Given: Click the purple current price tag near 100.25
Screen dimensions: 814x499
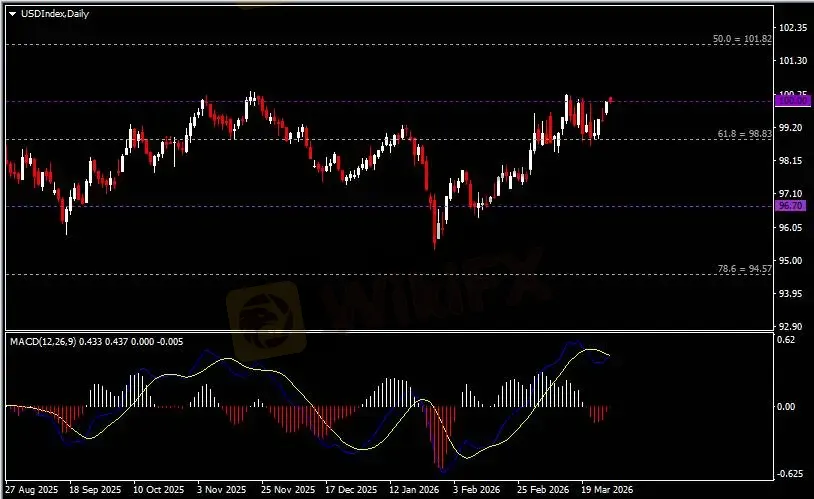Looking at the screenshot, I should pyautogui.click(x=790, y=100).
